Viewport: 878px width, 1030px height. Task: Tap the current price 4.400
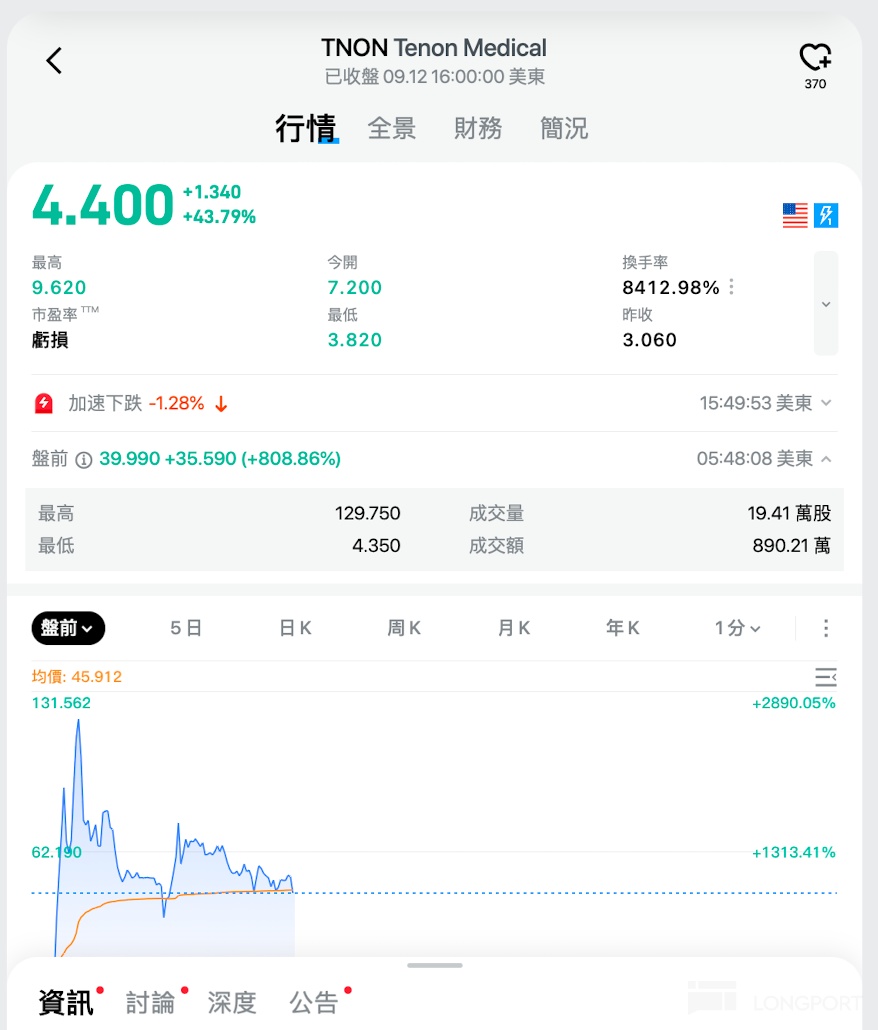[103, 205]
